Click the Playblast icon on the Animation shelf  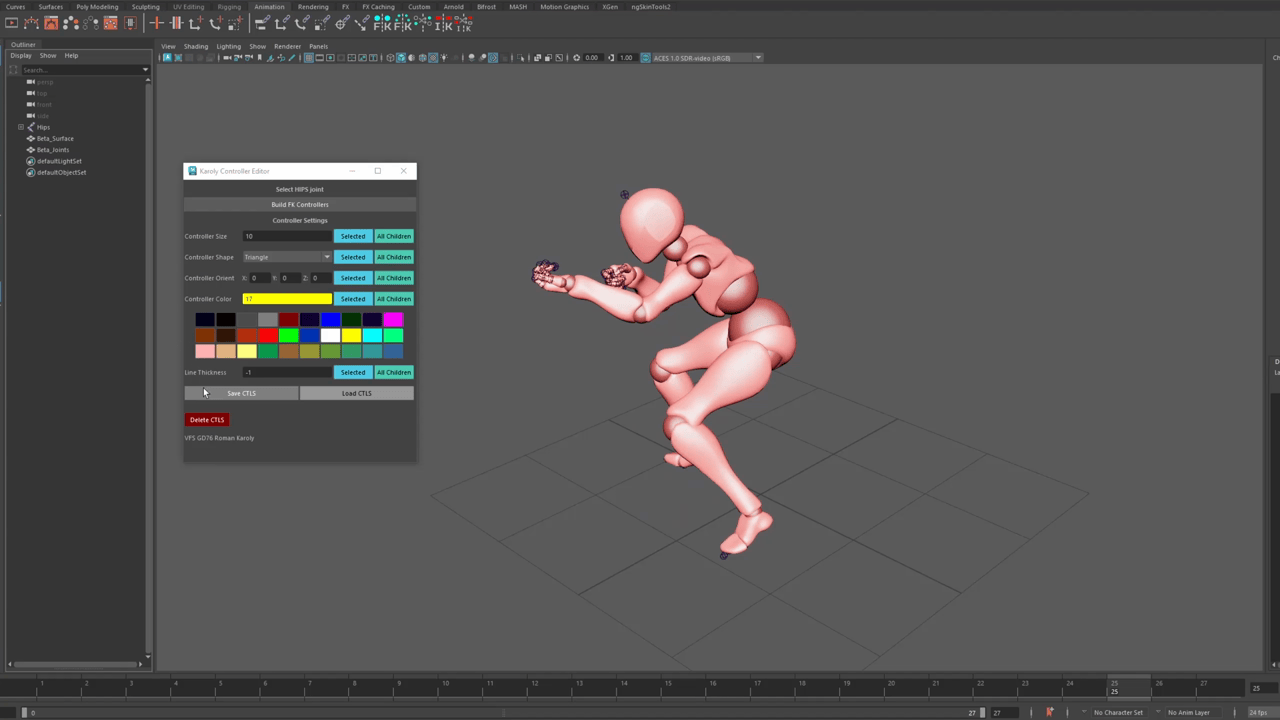point(12,23)
